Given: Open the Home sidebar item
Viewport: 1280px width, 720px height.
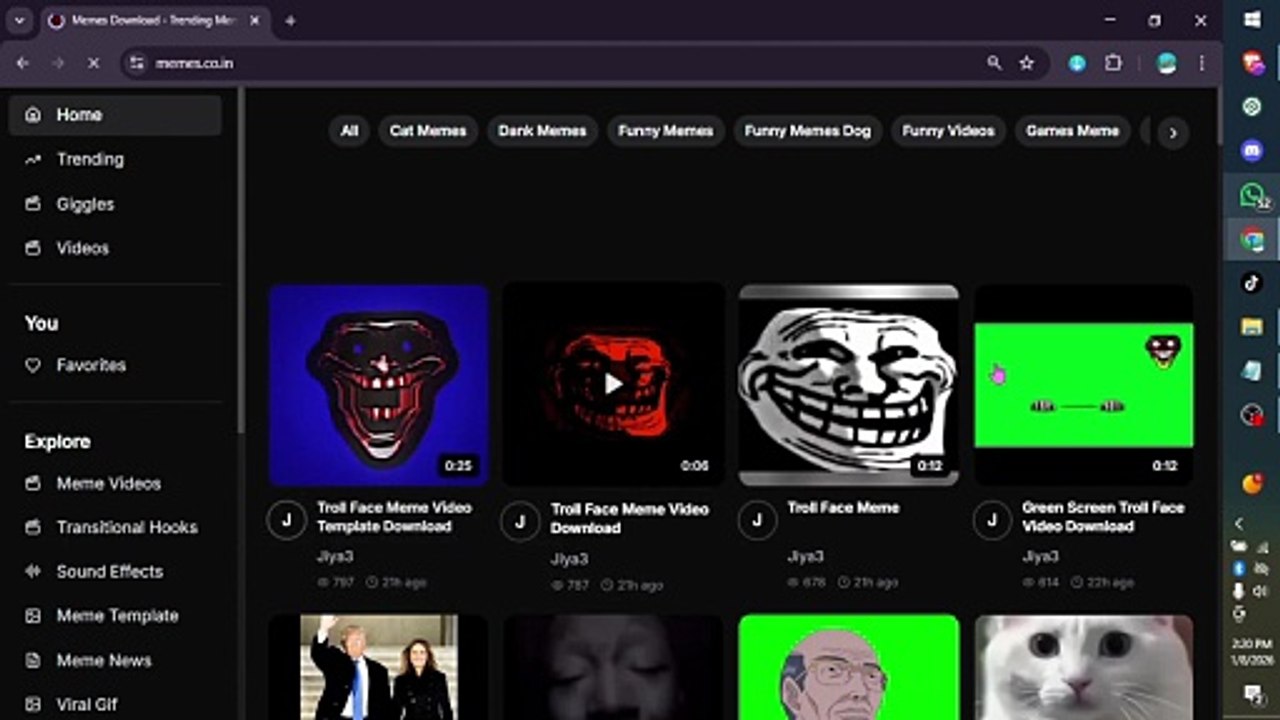Looking at the screenshot, I should point(115,115).
